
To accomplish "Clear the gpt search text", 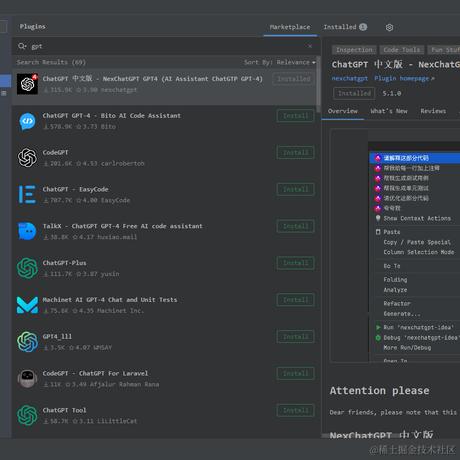I will point(310,46).
